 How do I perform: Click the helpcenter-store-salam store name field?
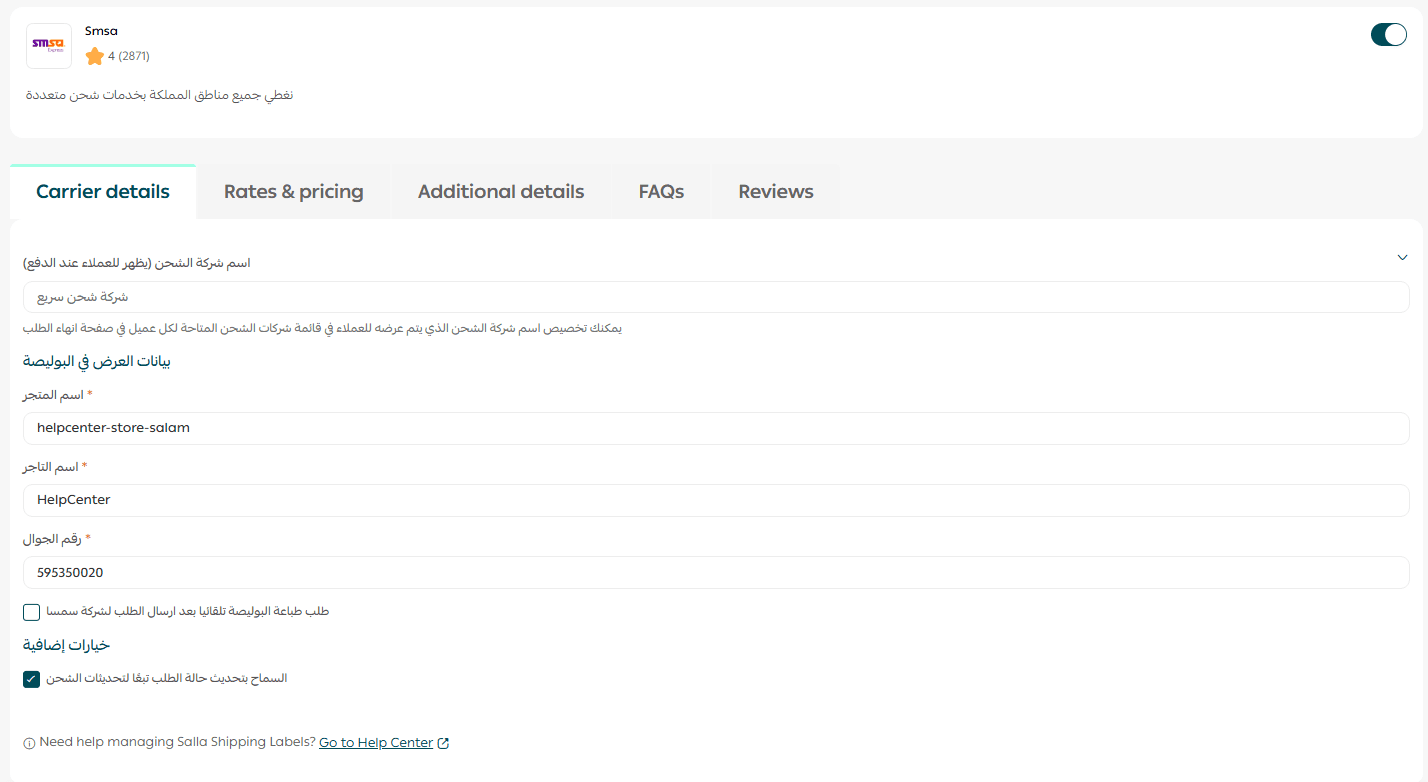(x=715, y=428)
